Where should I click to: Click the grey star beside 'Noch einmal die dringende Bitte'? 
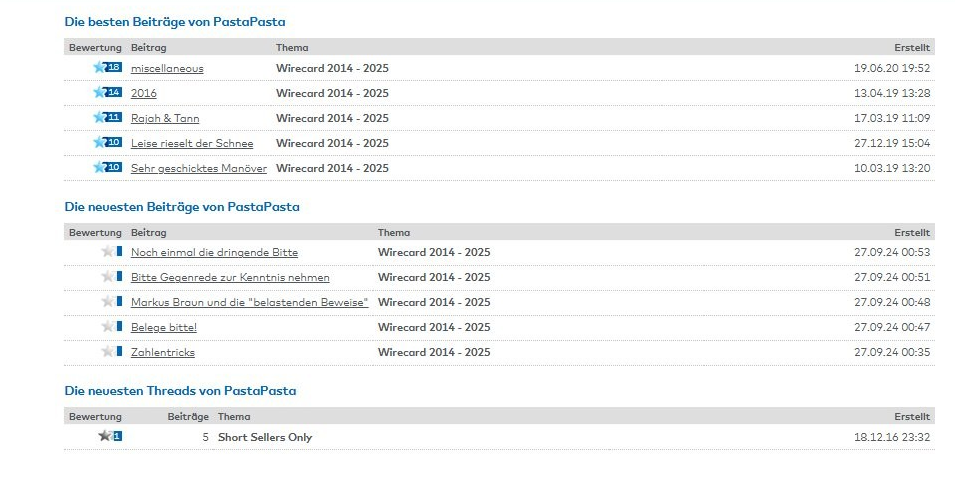pyautogui.click(x=108, y=252)
